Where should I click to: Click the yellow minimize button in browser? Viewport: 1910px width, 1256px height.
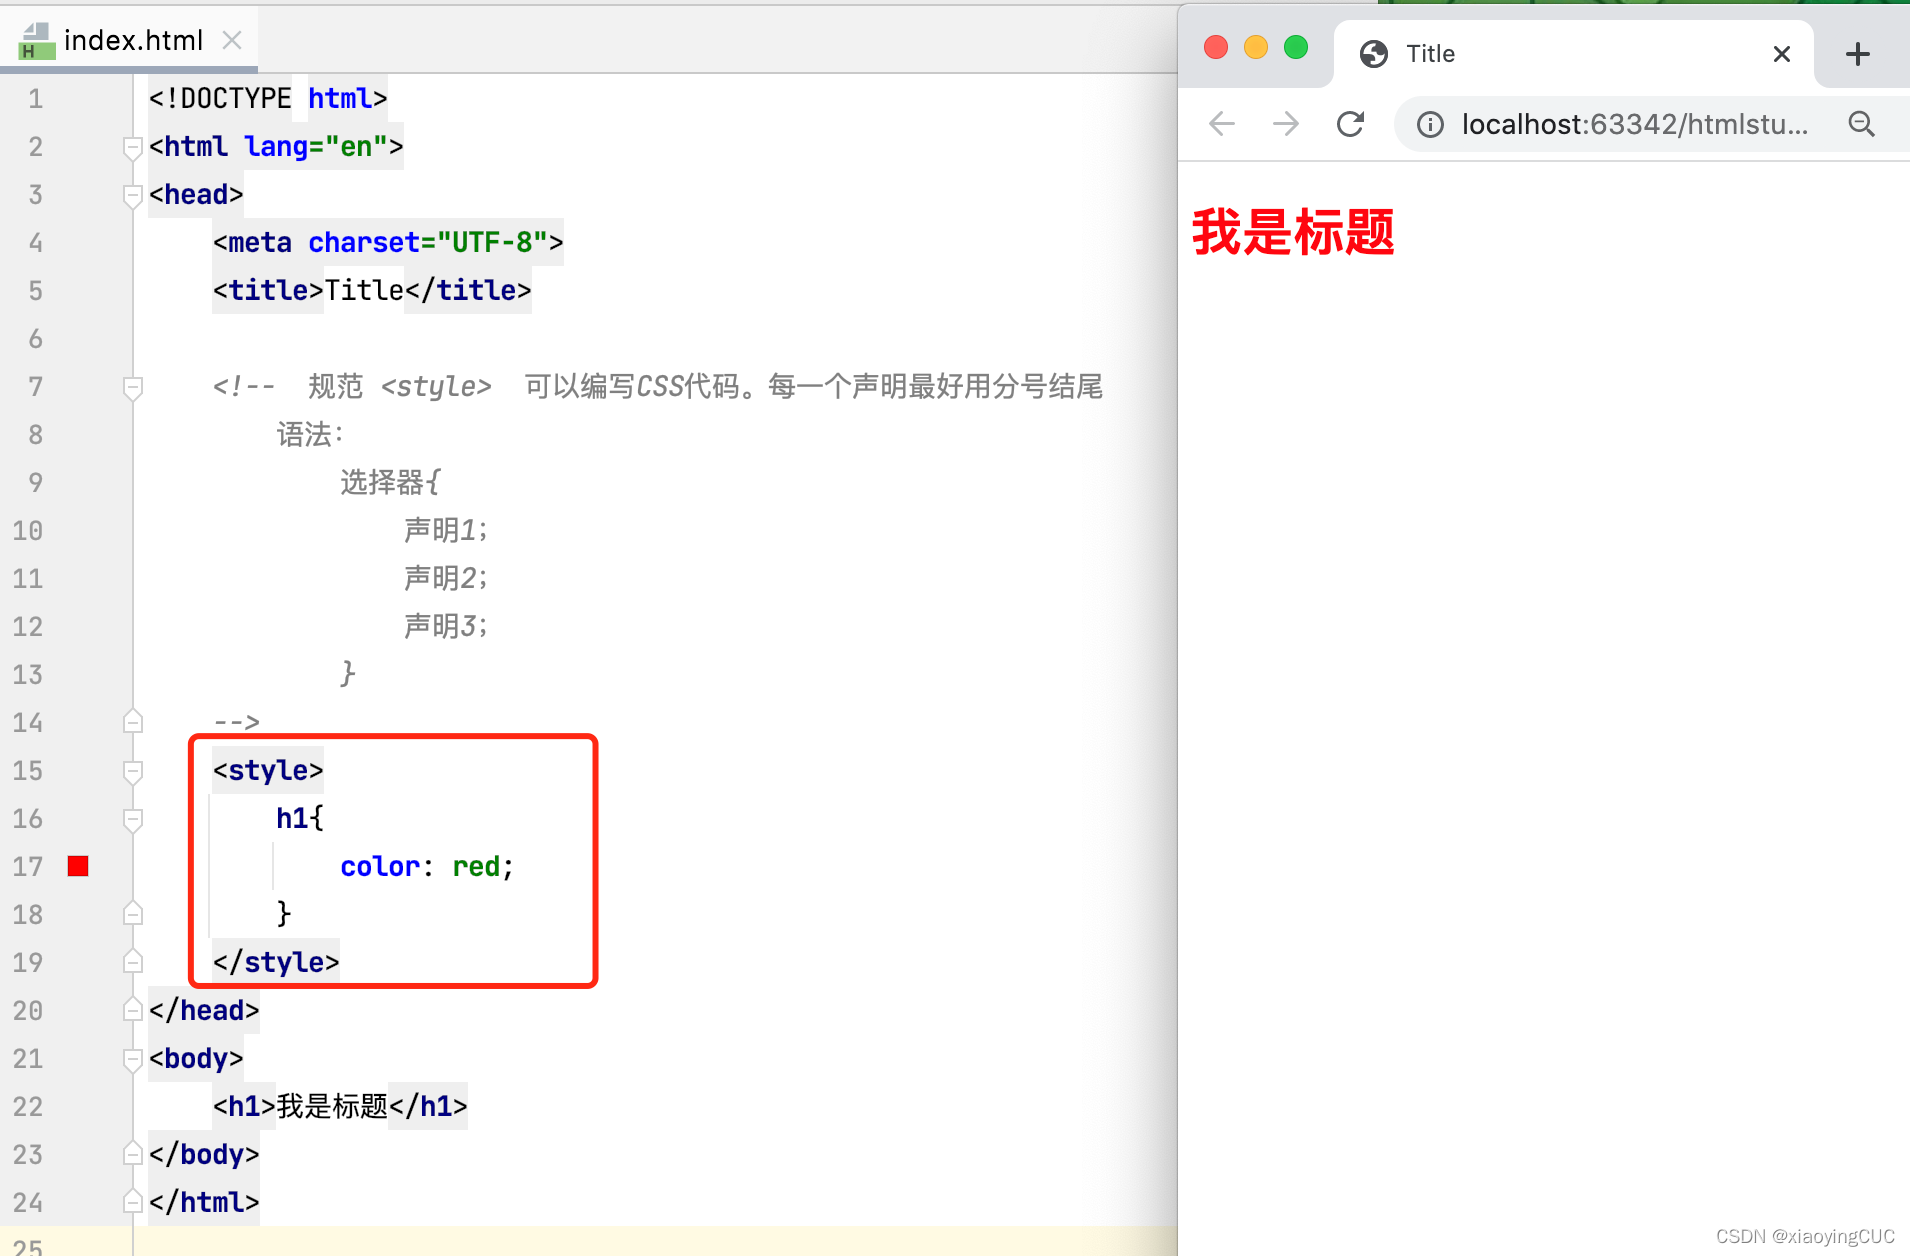coord(1256,47)
